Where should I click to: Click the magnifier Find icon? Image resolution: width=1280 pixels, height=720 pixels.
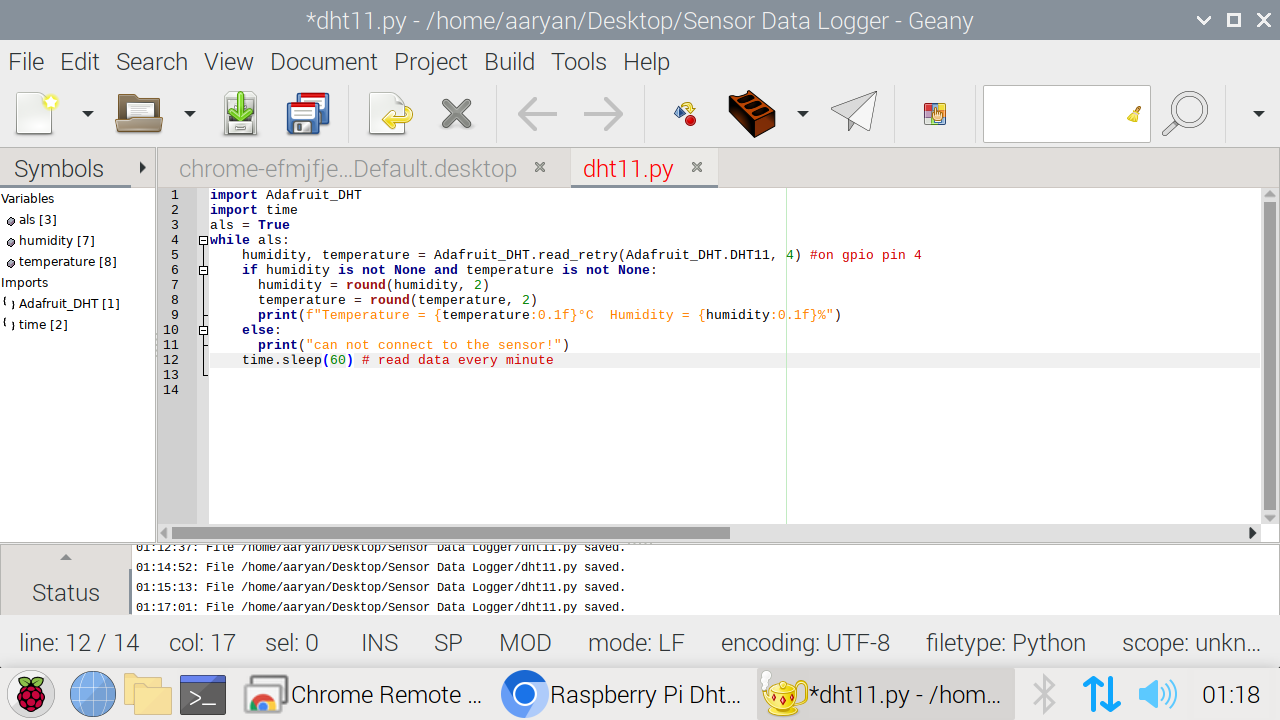1185,113
